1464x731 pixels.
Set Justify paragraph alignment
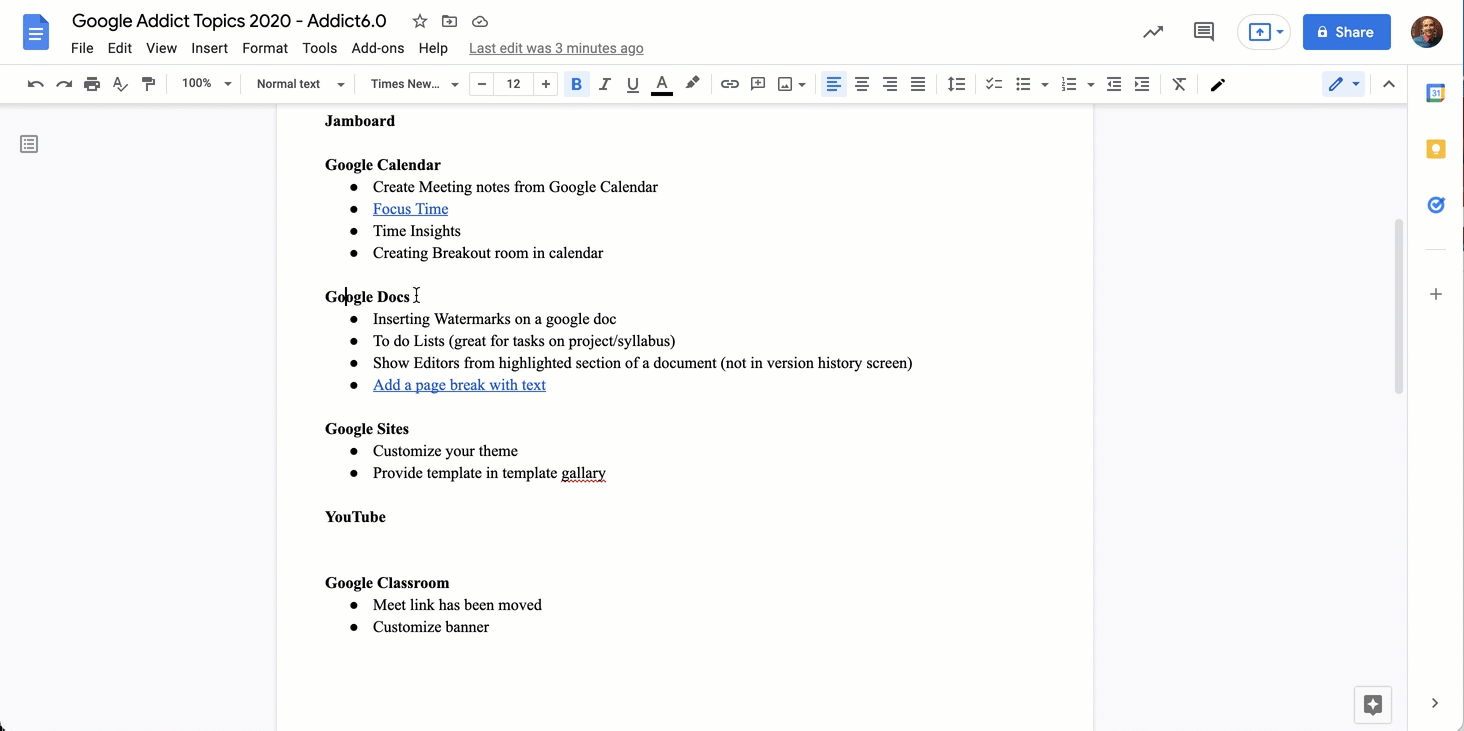point(918,84)
